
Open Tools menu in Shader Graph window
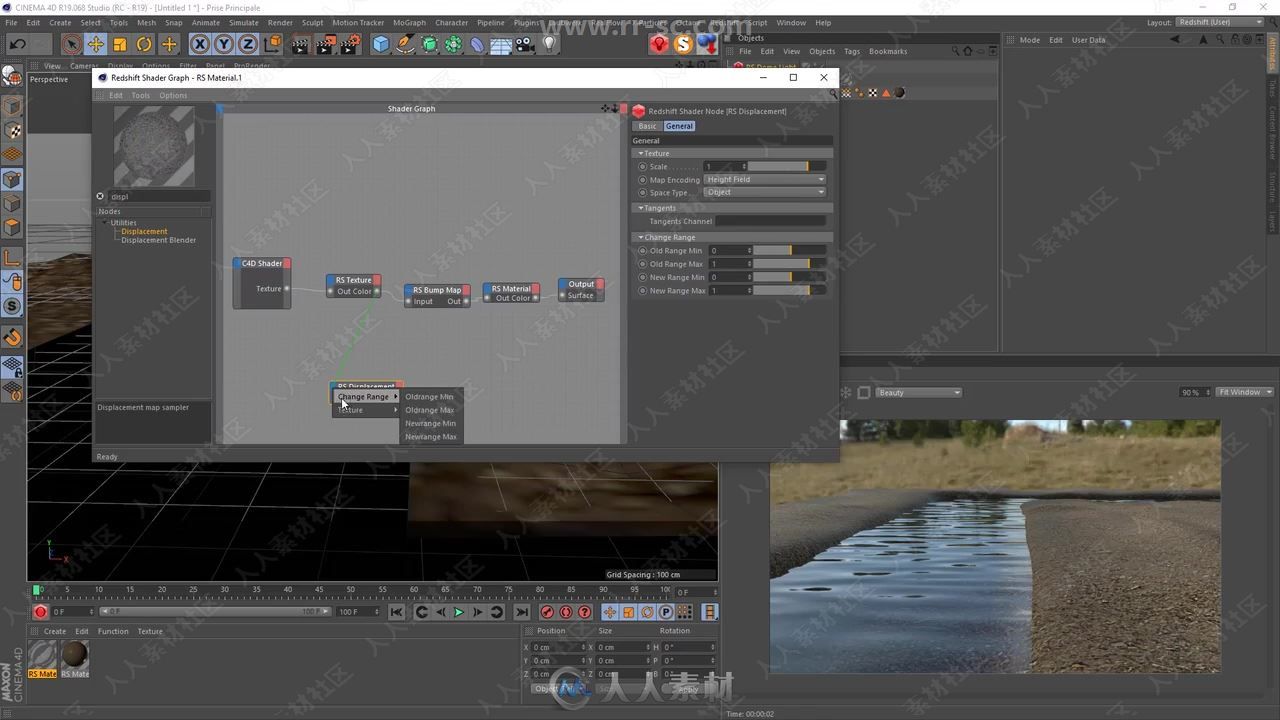point(141,95)
